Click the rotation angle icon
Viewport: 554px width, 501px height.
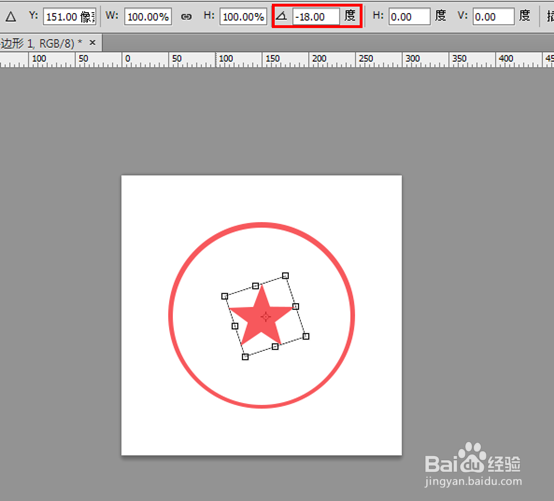(x=282, y=16)
